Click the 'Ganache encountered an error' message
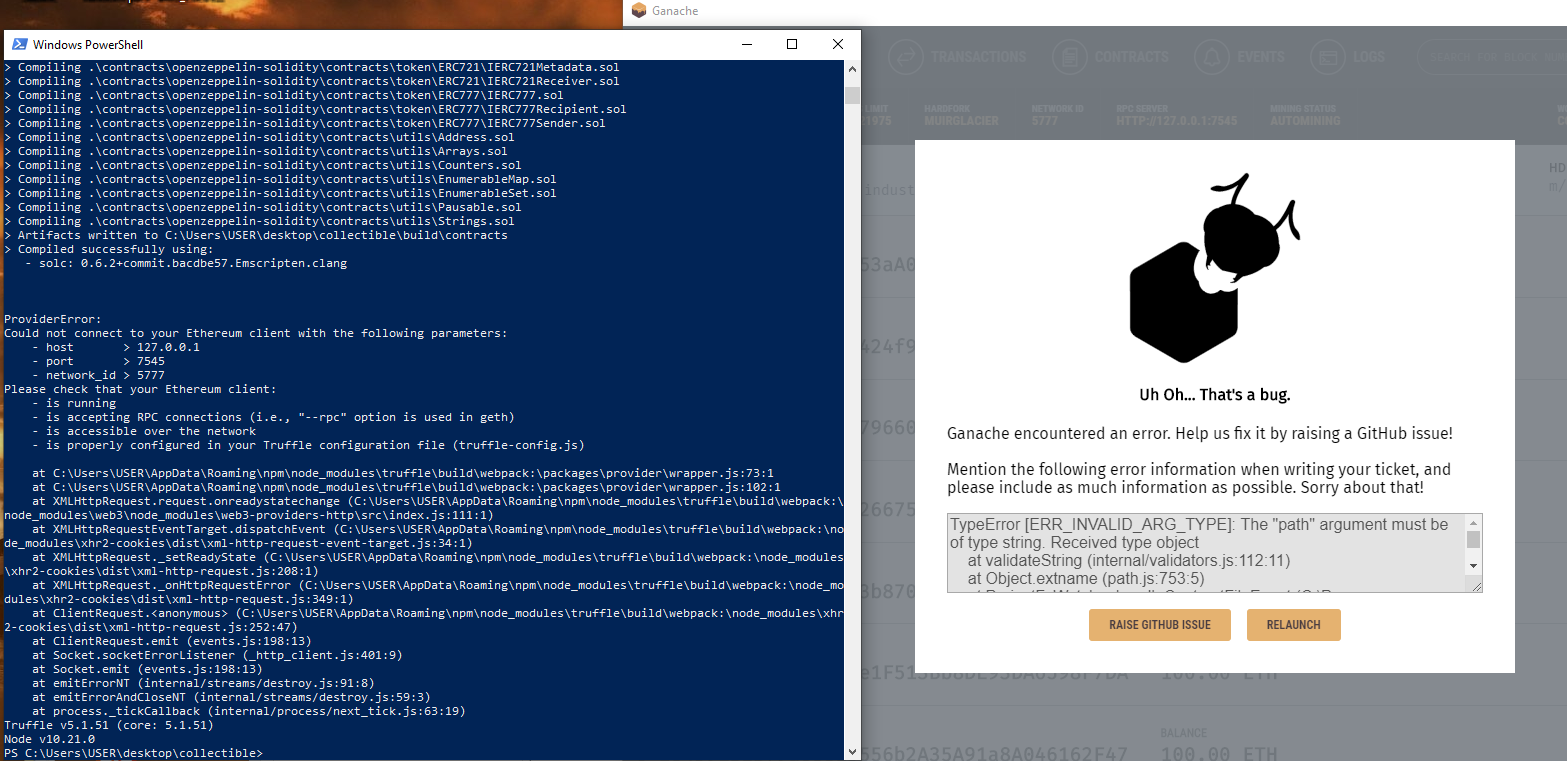Image resolution: width=1567 pixels, height=761 pixels. click(x=1200, y=433)
